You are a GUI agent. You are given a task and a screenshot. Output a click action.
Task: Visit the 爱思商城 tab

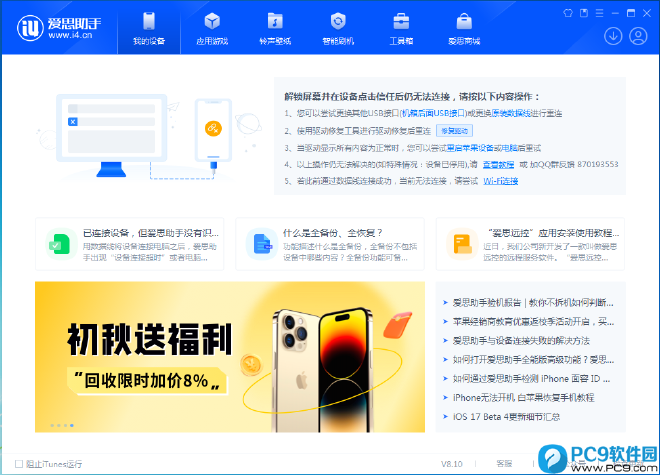point(464,28)
